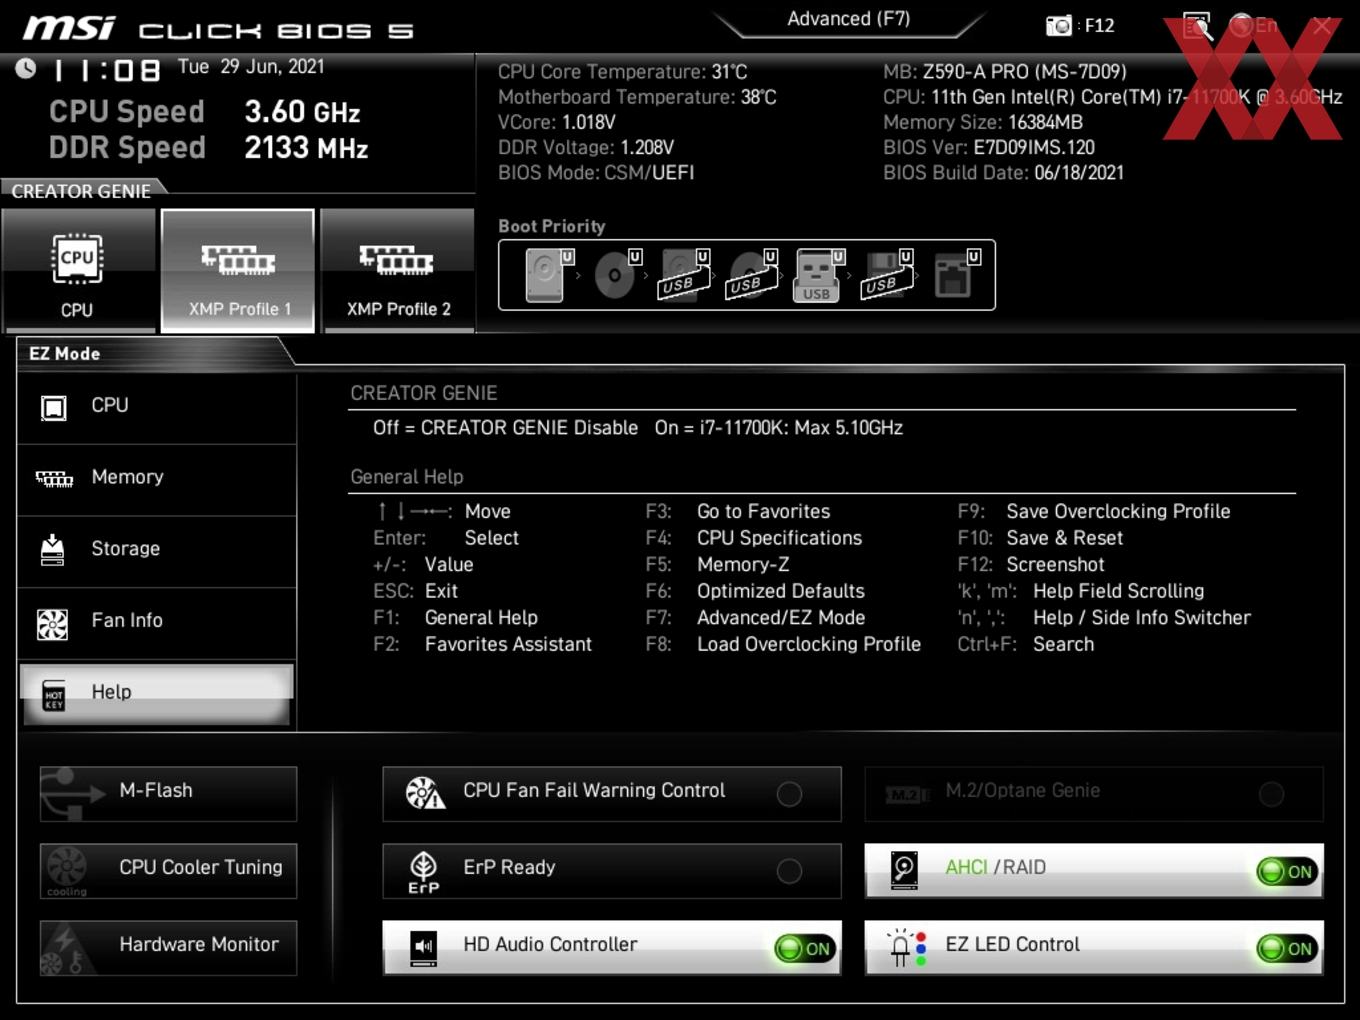Screen dimensions: 1360x1020
Task: Switch to Advanced (F7) mode
Action: pyautogui.click(x=848, y=19)
